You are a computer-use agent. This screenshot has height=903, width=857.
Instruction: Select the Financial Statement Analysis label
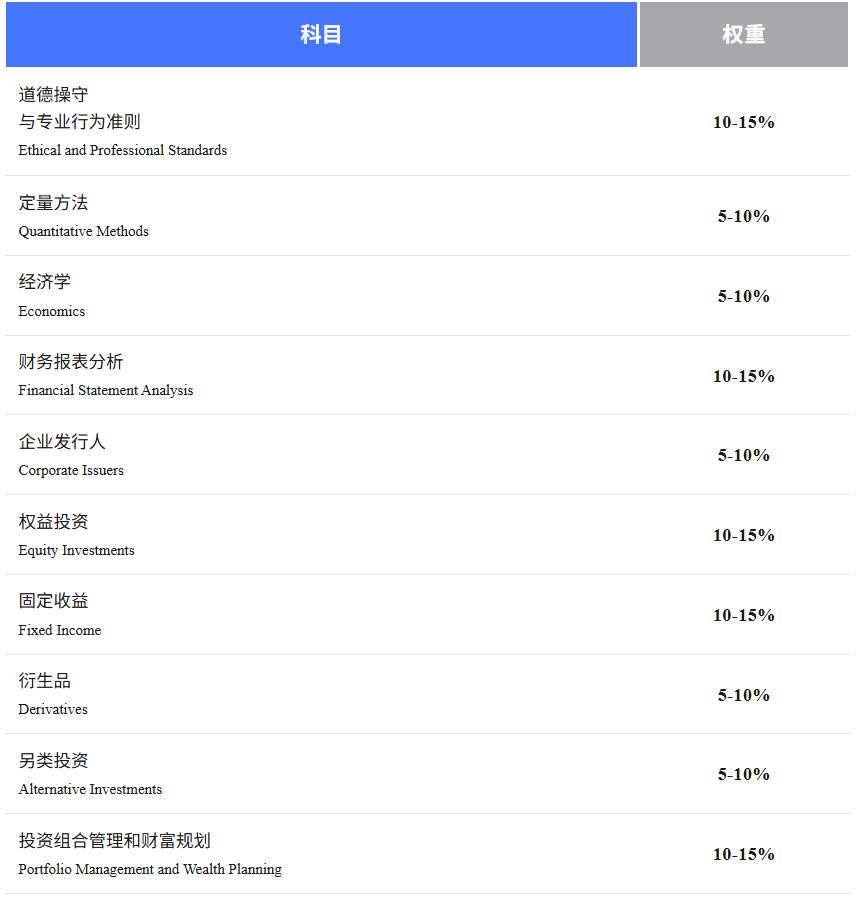click(x=105, y=391)
